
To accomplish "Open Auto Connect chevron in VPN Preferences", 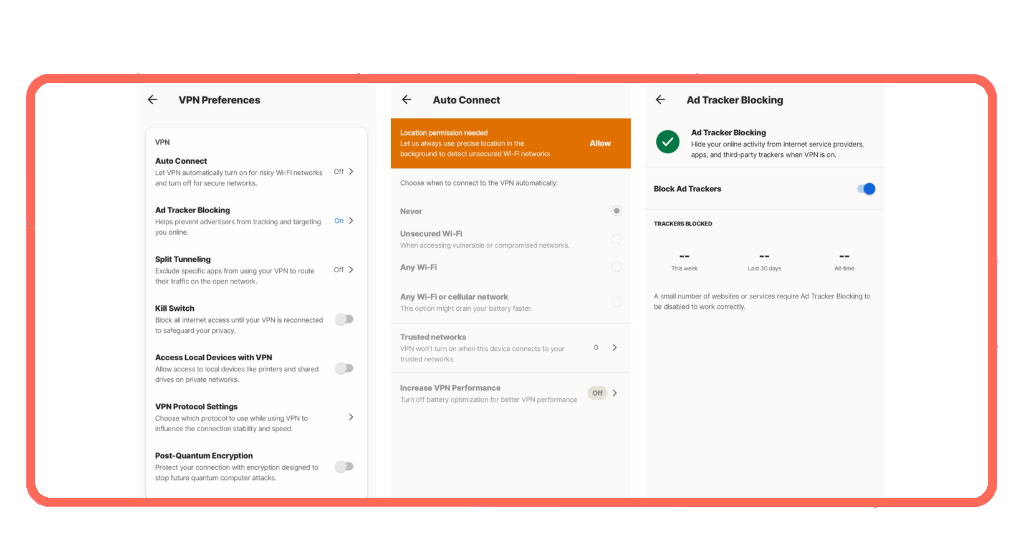I will tap(351, 172).
